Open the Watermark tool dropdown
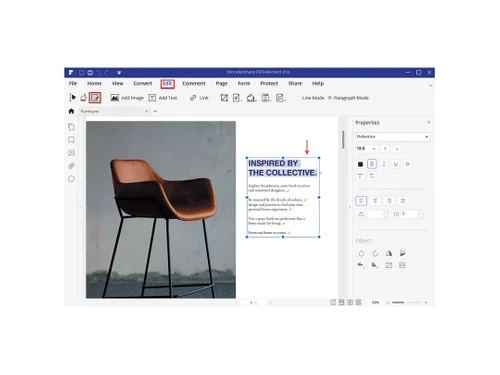The width and height of the screenshot is (500, 375). (237, 98)
